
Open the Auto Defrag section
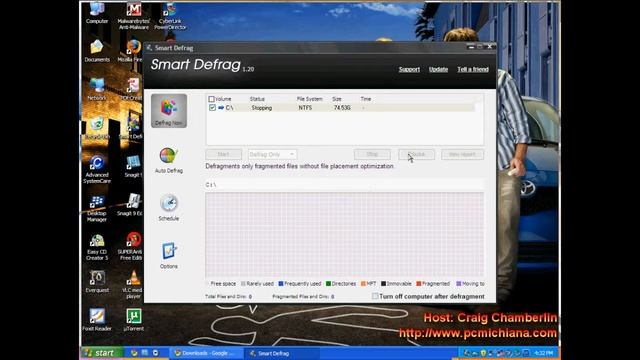[169, 160]
